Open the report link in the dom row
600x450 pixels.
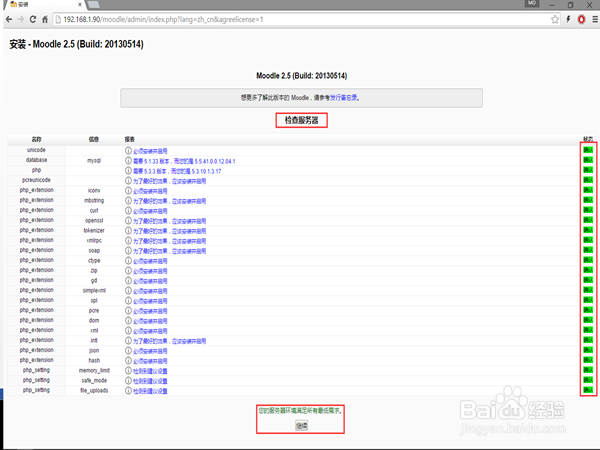[x=150, y=321]
